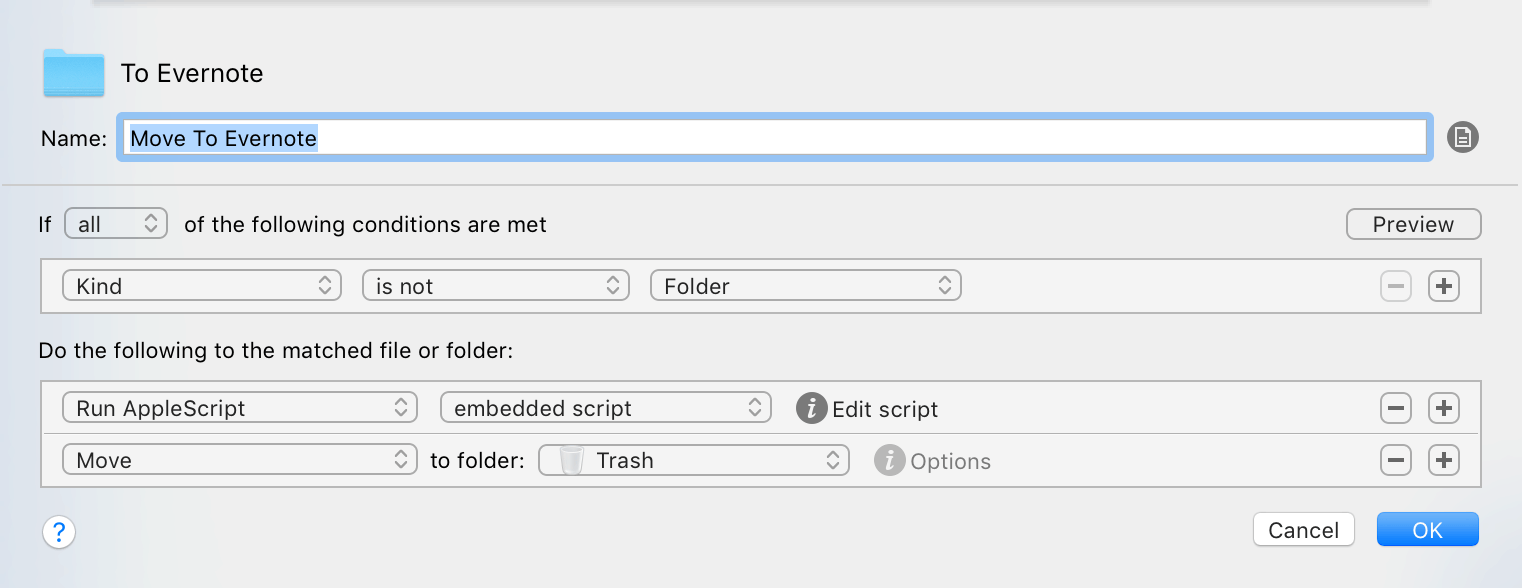Open the Folder value dropdown

tap(806, 286)
